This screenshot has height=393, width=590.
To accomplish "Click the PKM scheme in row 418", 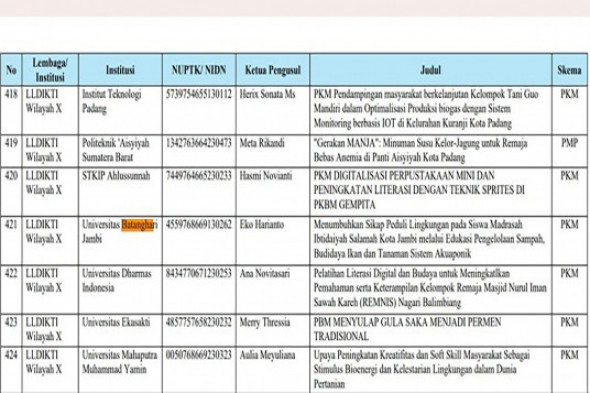I will coord(569,94).
